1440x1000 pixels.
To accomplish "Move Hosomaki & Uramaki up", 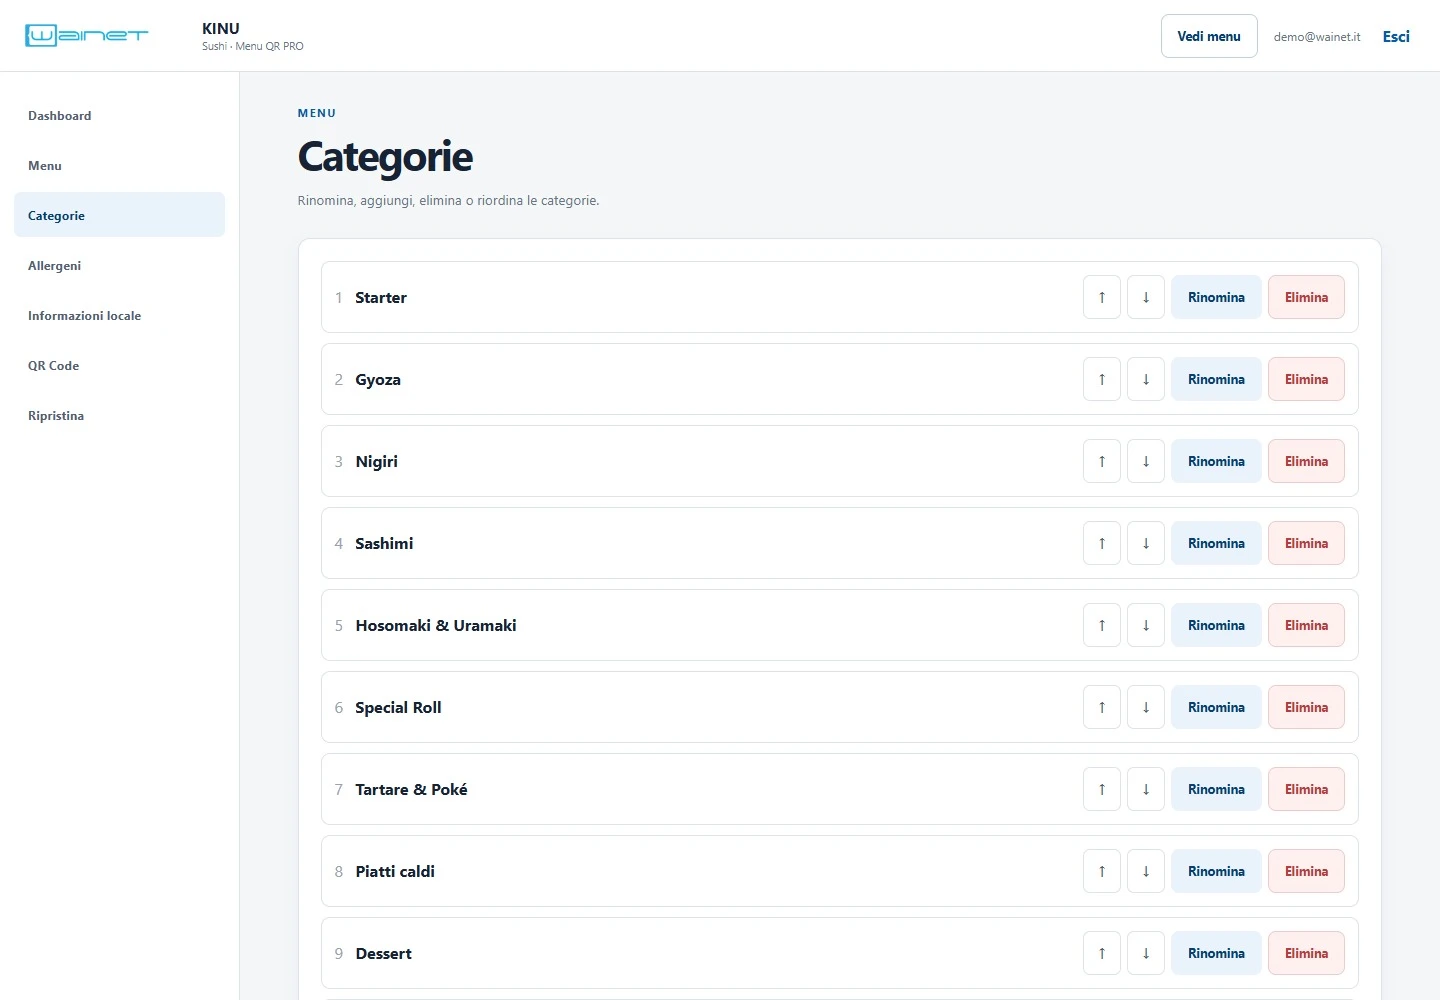I will click(1102, 625).
